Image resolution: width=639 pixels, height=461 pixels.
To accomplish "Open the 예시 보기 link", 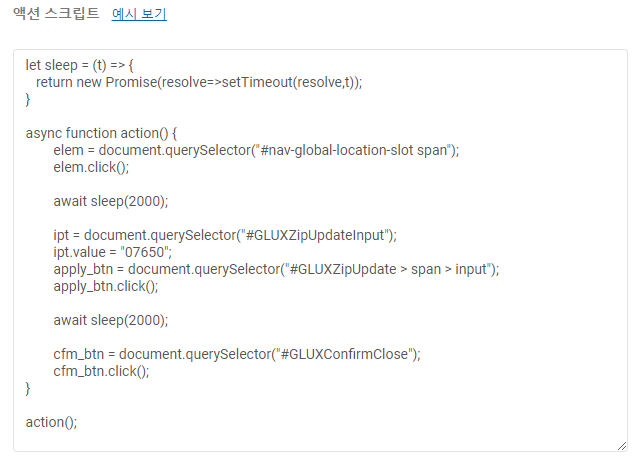I will (x=139, y=14).
